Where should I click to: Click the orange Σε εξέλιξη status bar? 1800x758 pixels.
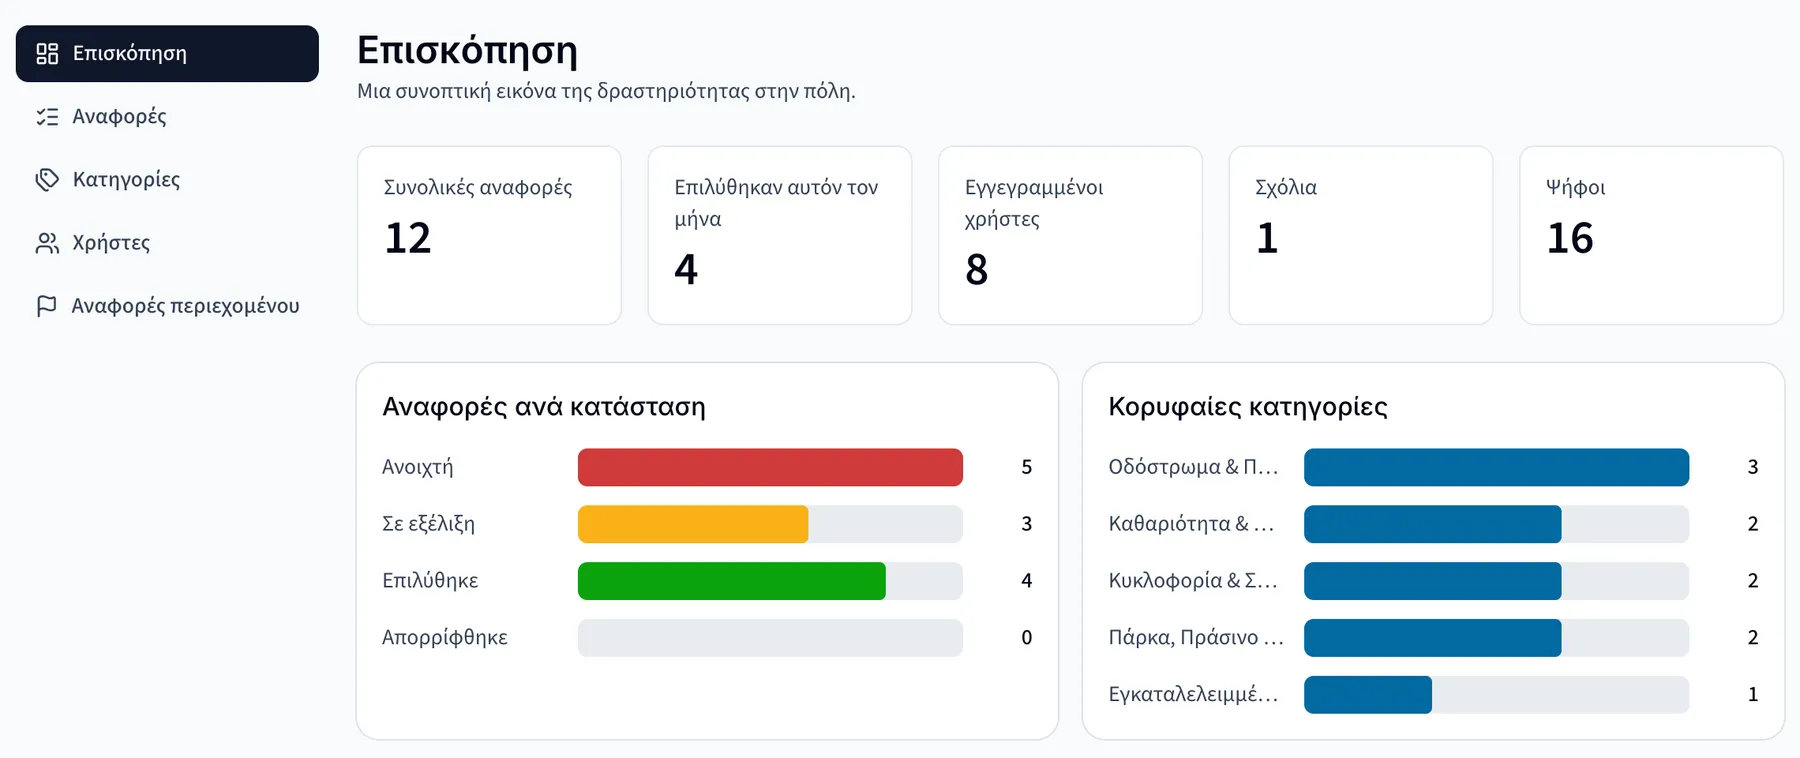(x=693, y=525)
